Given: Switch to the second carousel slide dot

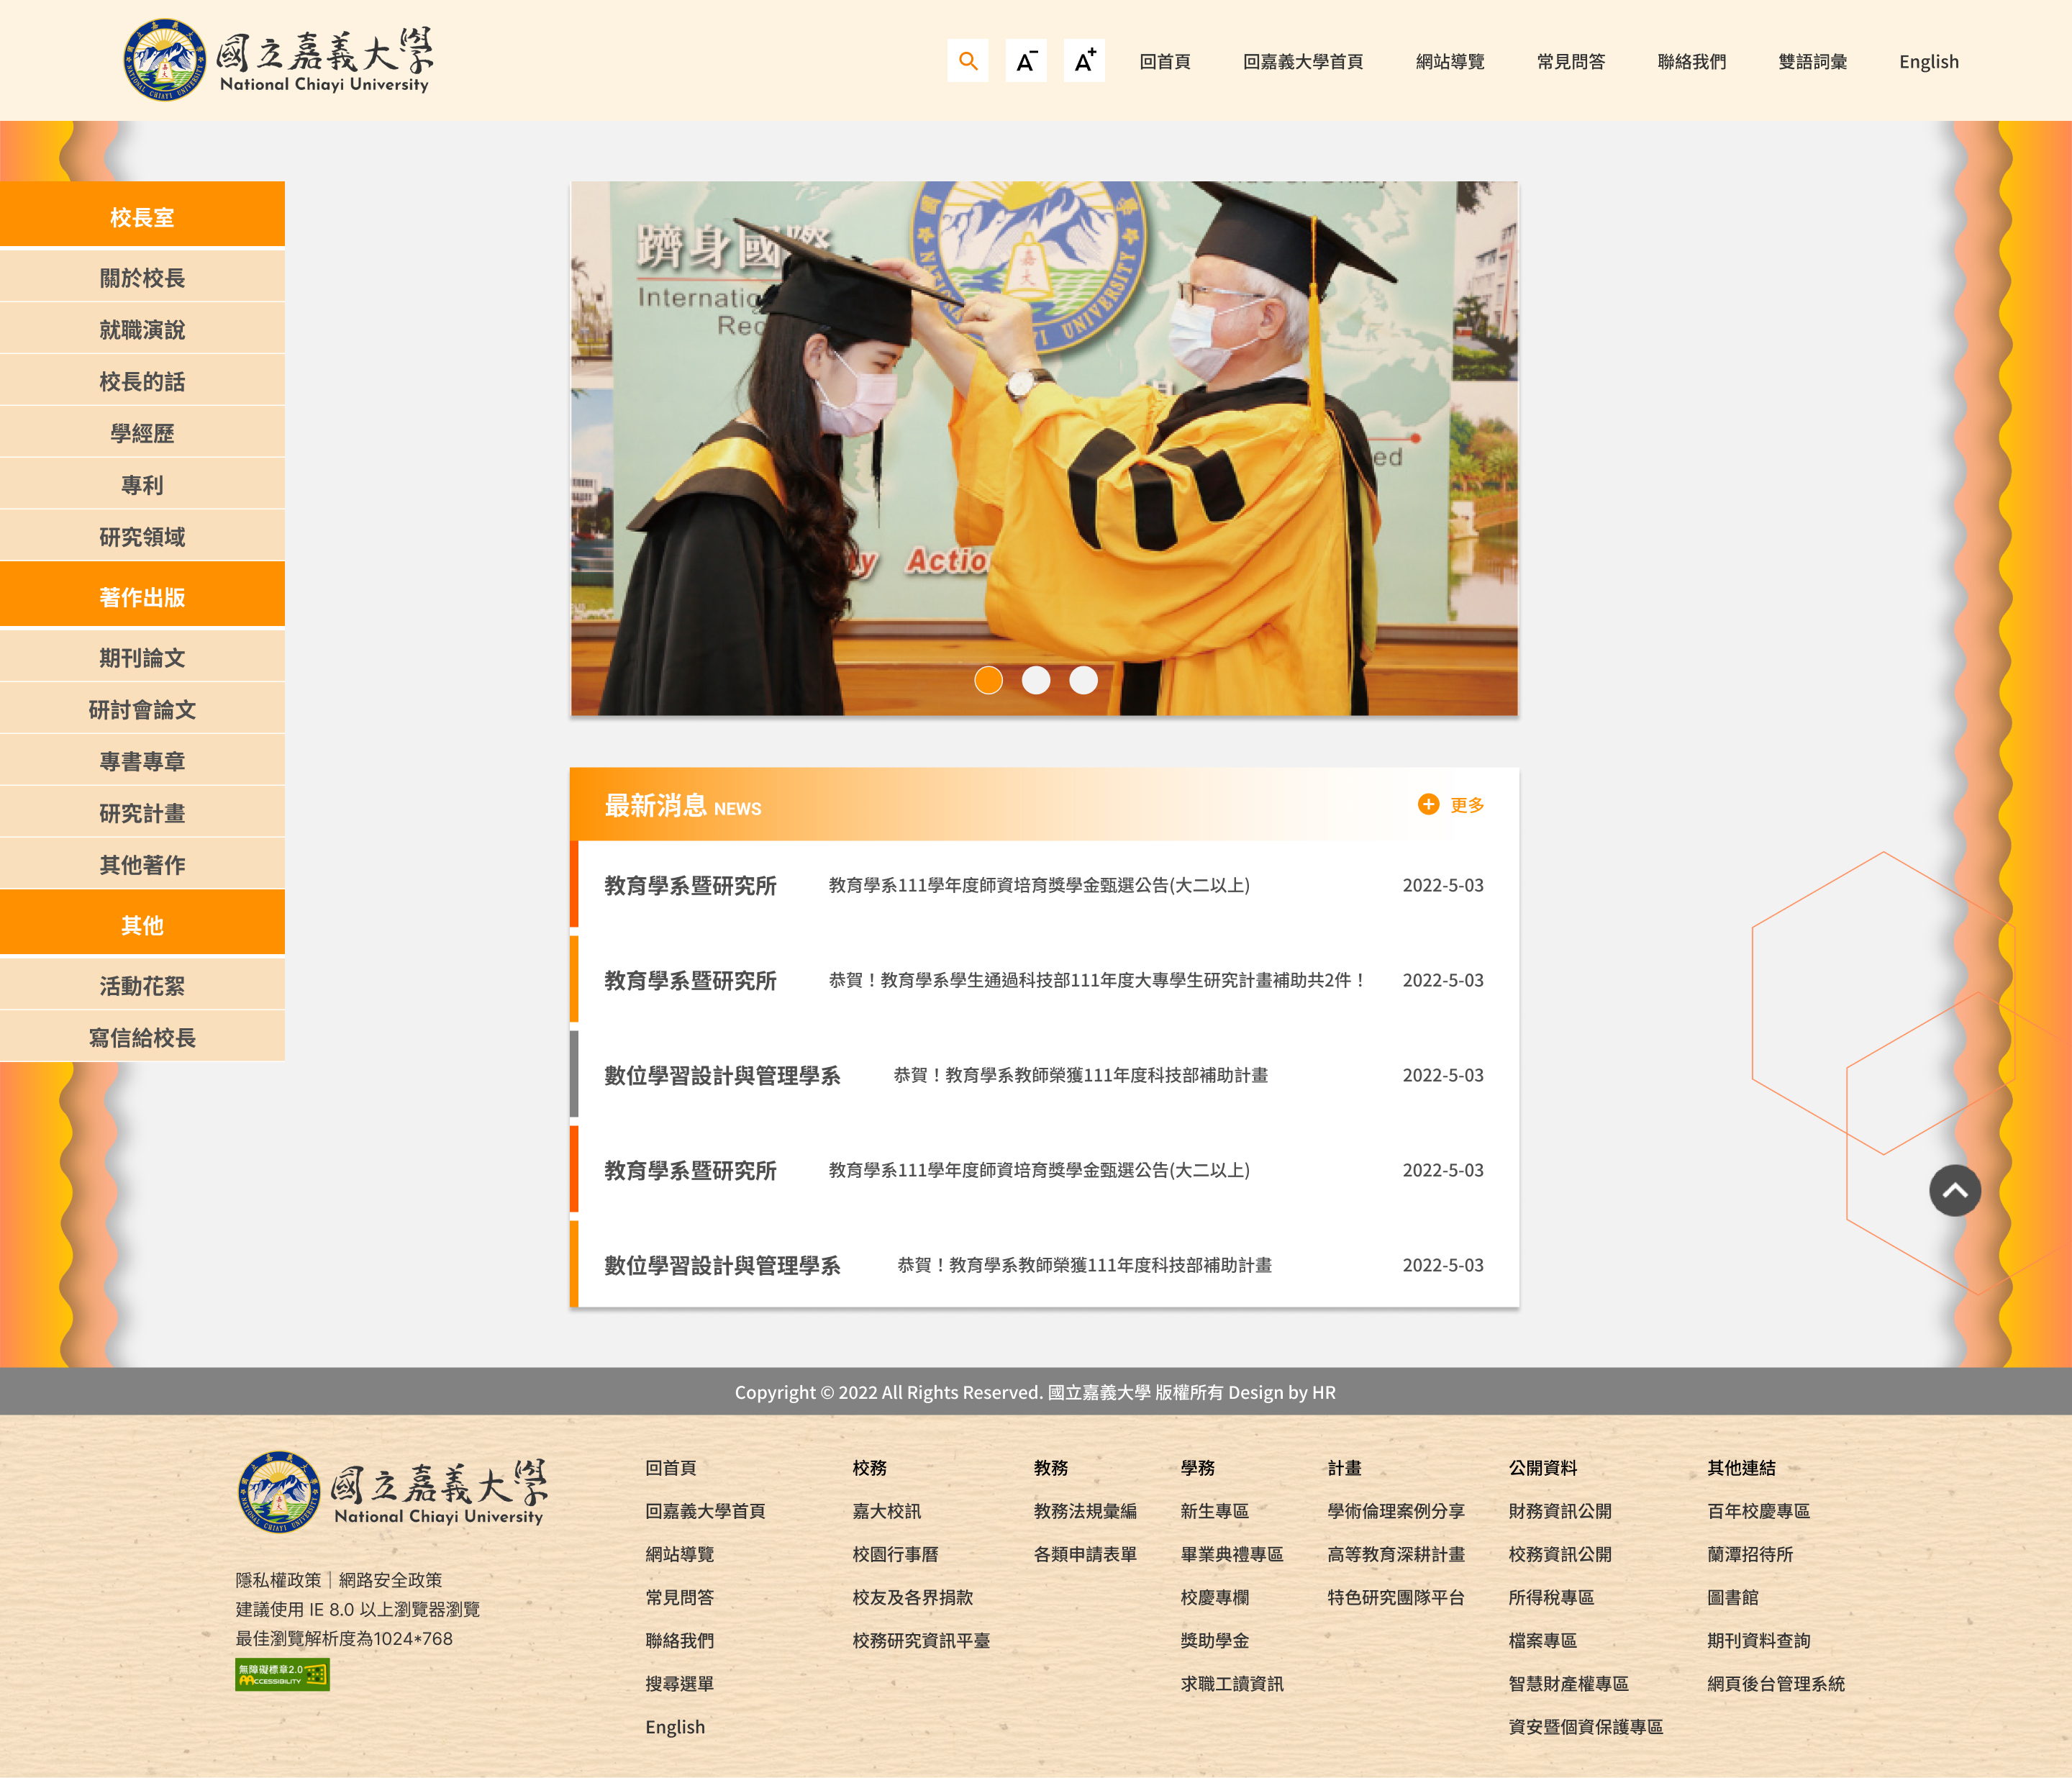Looking at the screenshot, I should [1036, 680].
